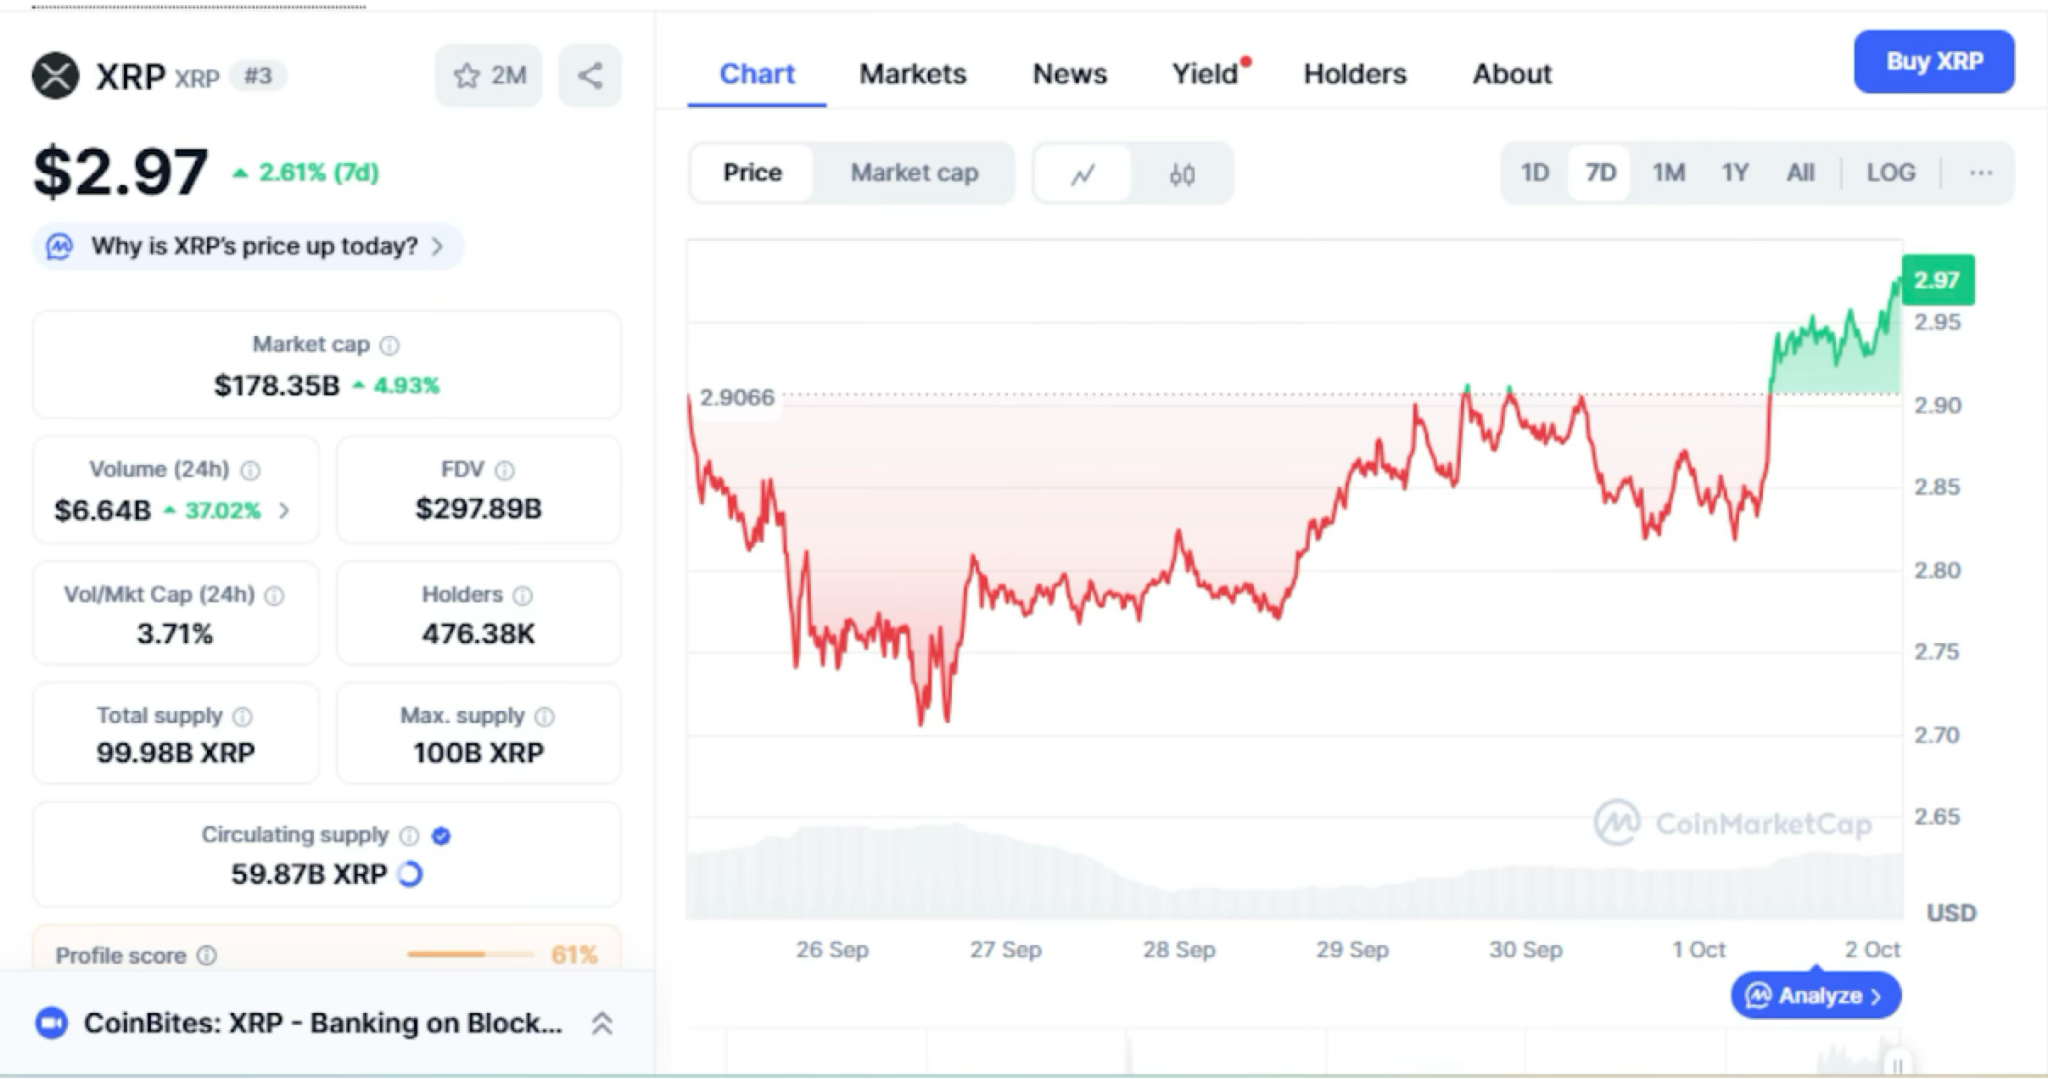This screenshot has height=1079, width=2048.
Task: Open the more options ellipsis menu
Action: click(1980, 173)
